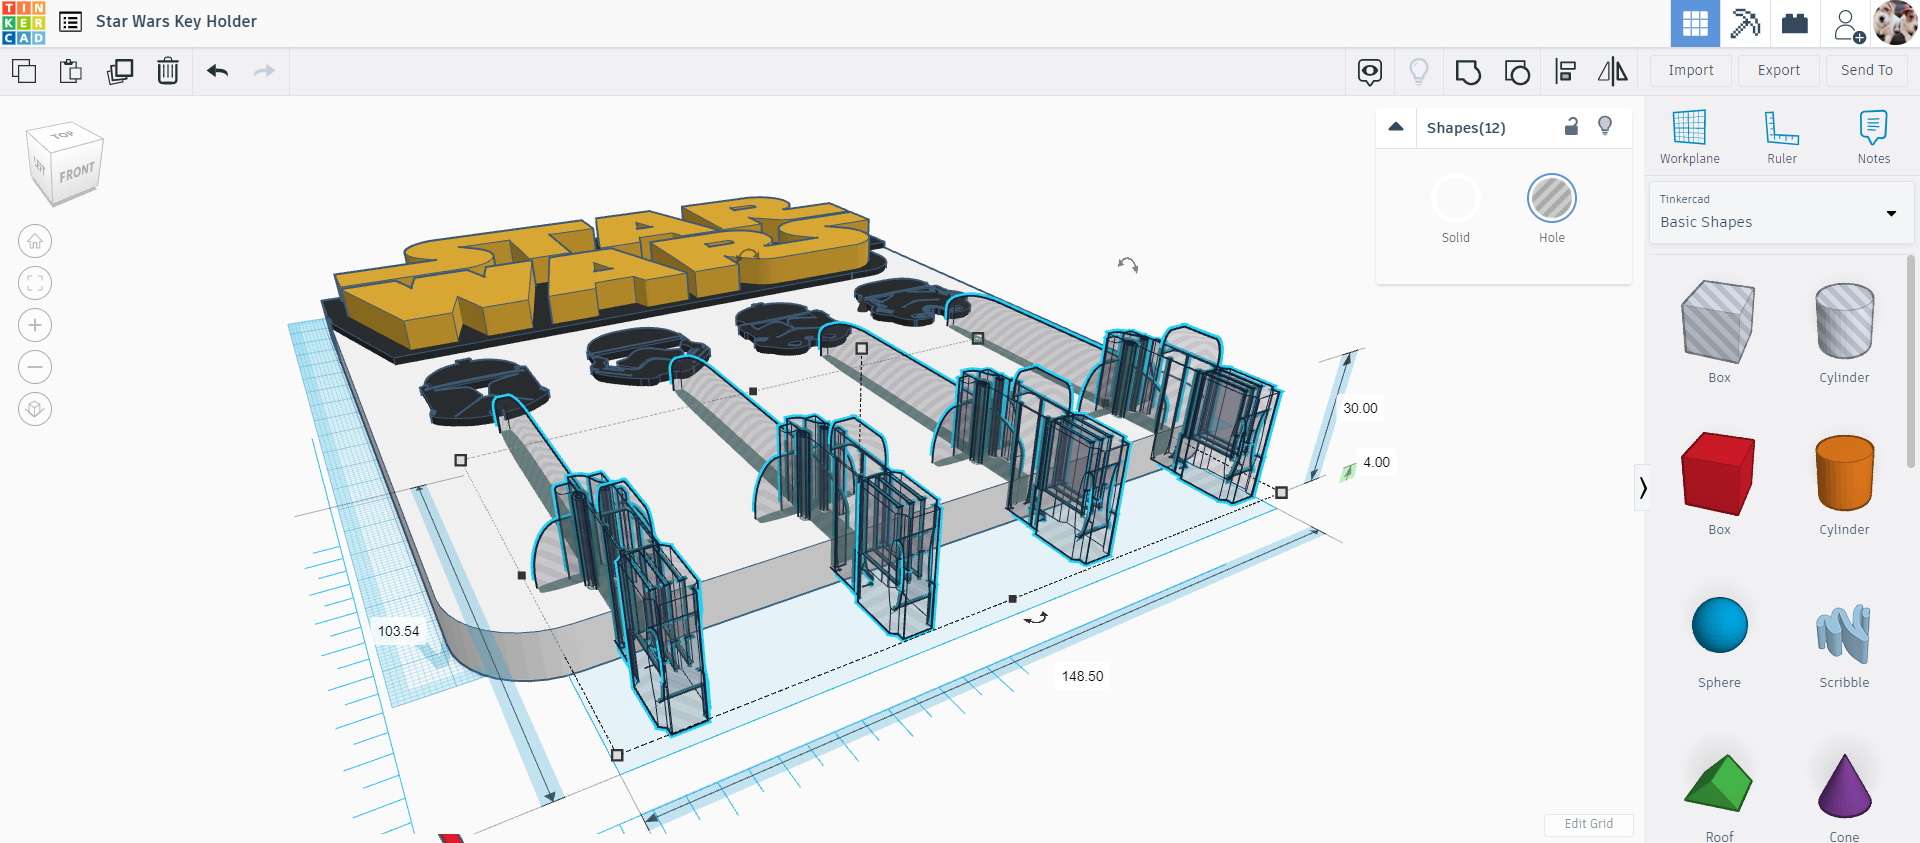Return to home view
Screen dimensions: 1920x843
(35, 241)
